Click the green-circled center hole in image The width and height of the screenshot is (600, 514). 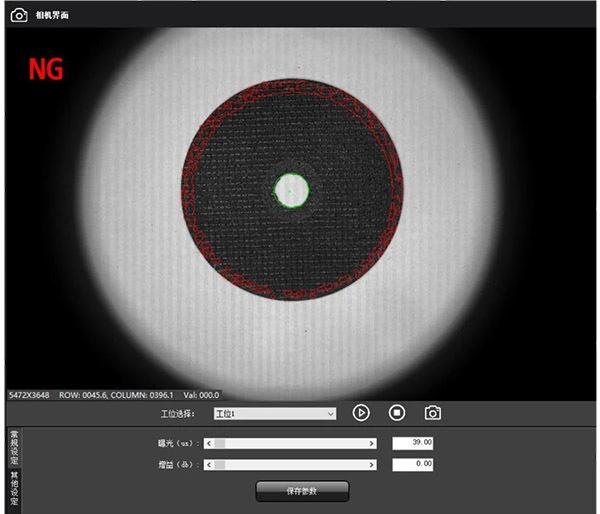[291, 191]
